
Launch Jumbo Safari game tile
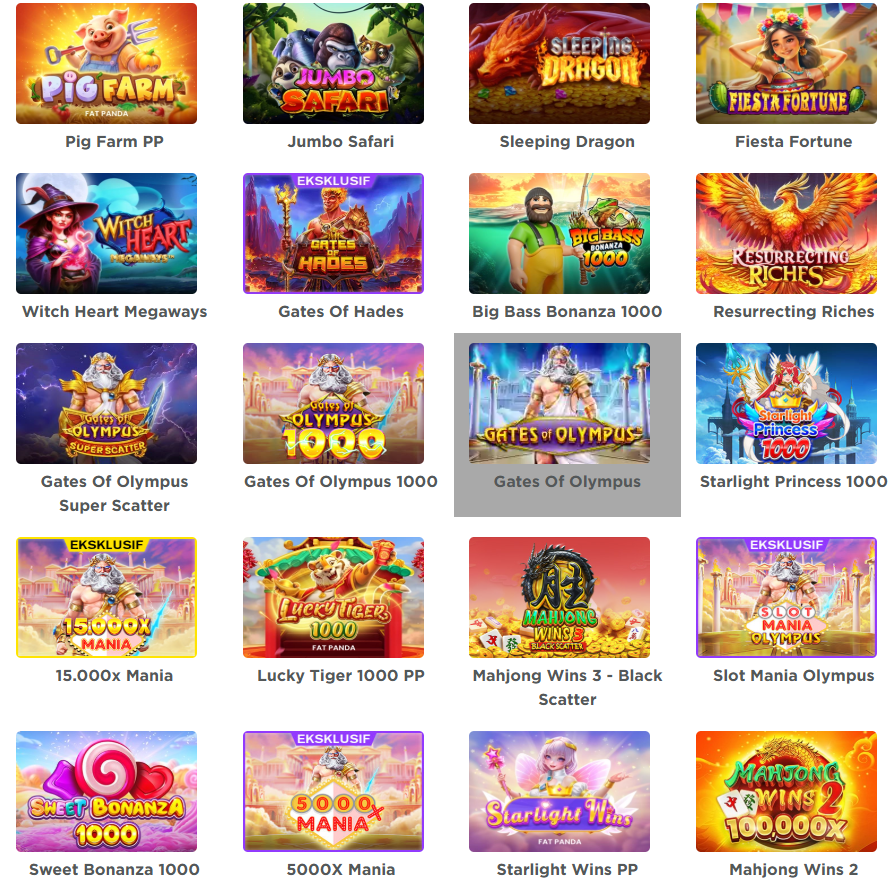point(333,63)
